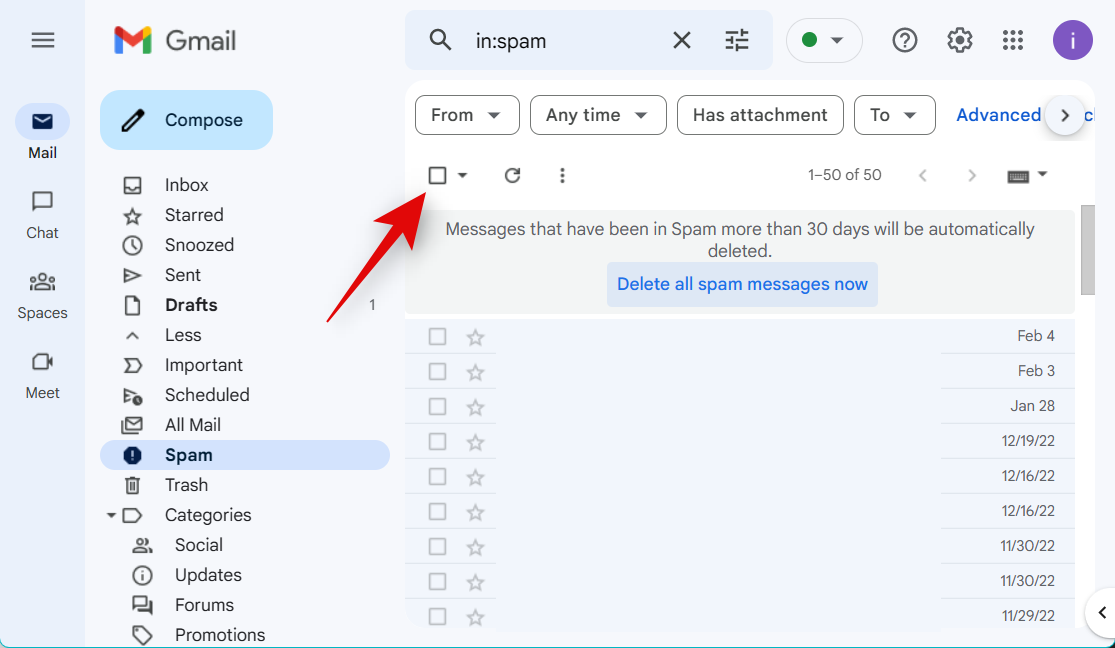
Task: Open the select dropdown arrow beside checkbox
Action: coord(462,175)
